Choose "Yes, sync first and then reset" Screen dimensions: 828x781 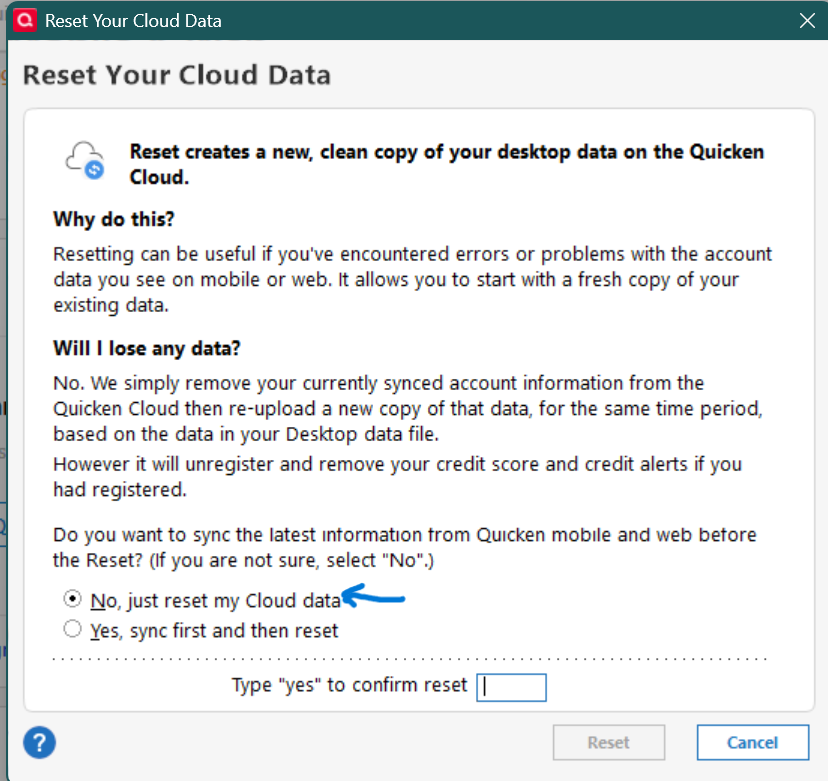pyautogui.click(x=72, y=630)
